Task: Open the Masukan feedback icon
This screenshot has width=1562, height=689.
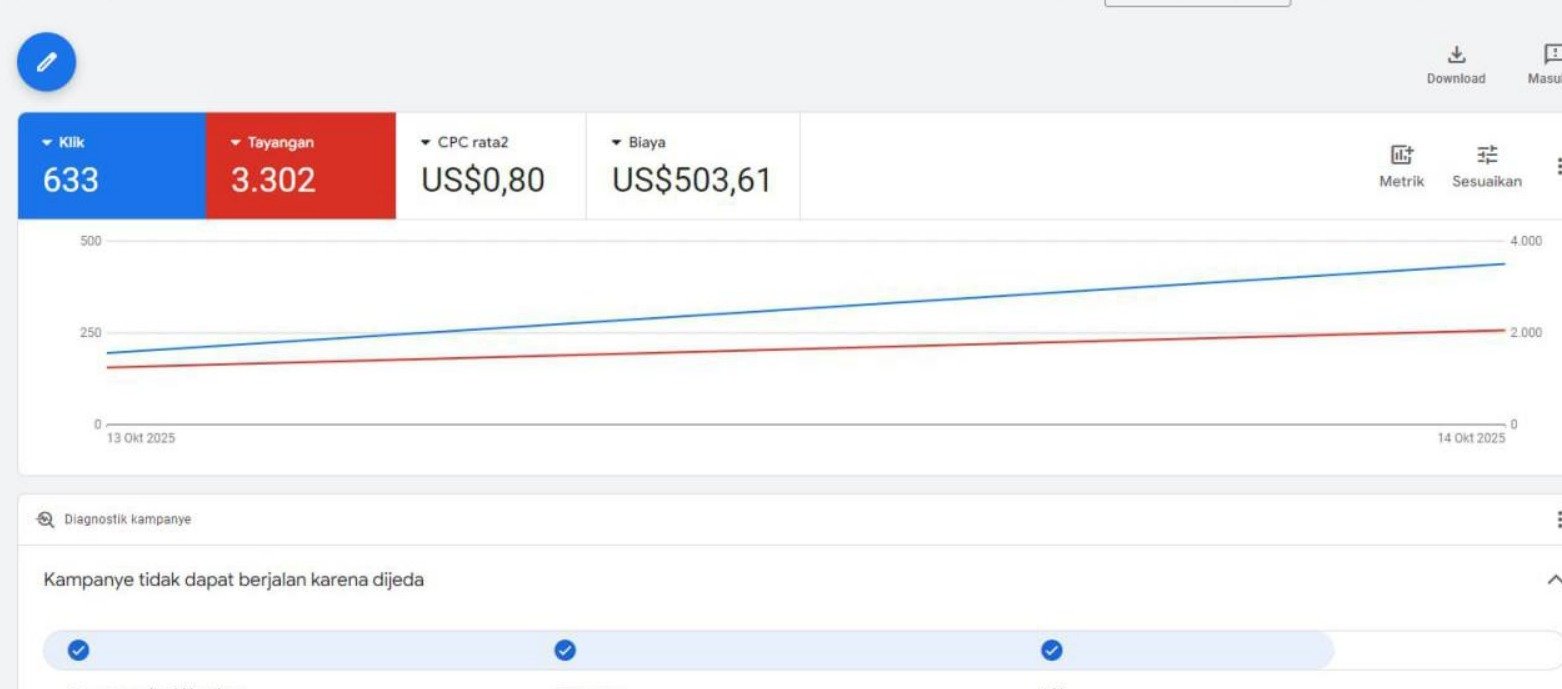Action: tap(1551, 55)
